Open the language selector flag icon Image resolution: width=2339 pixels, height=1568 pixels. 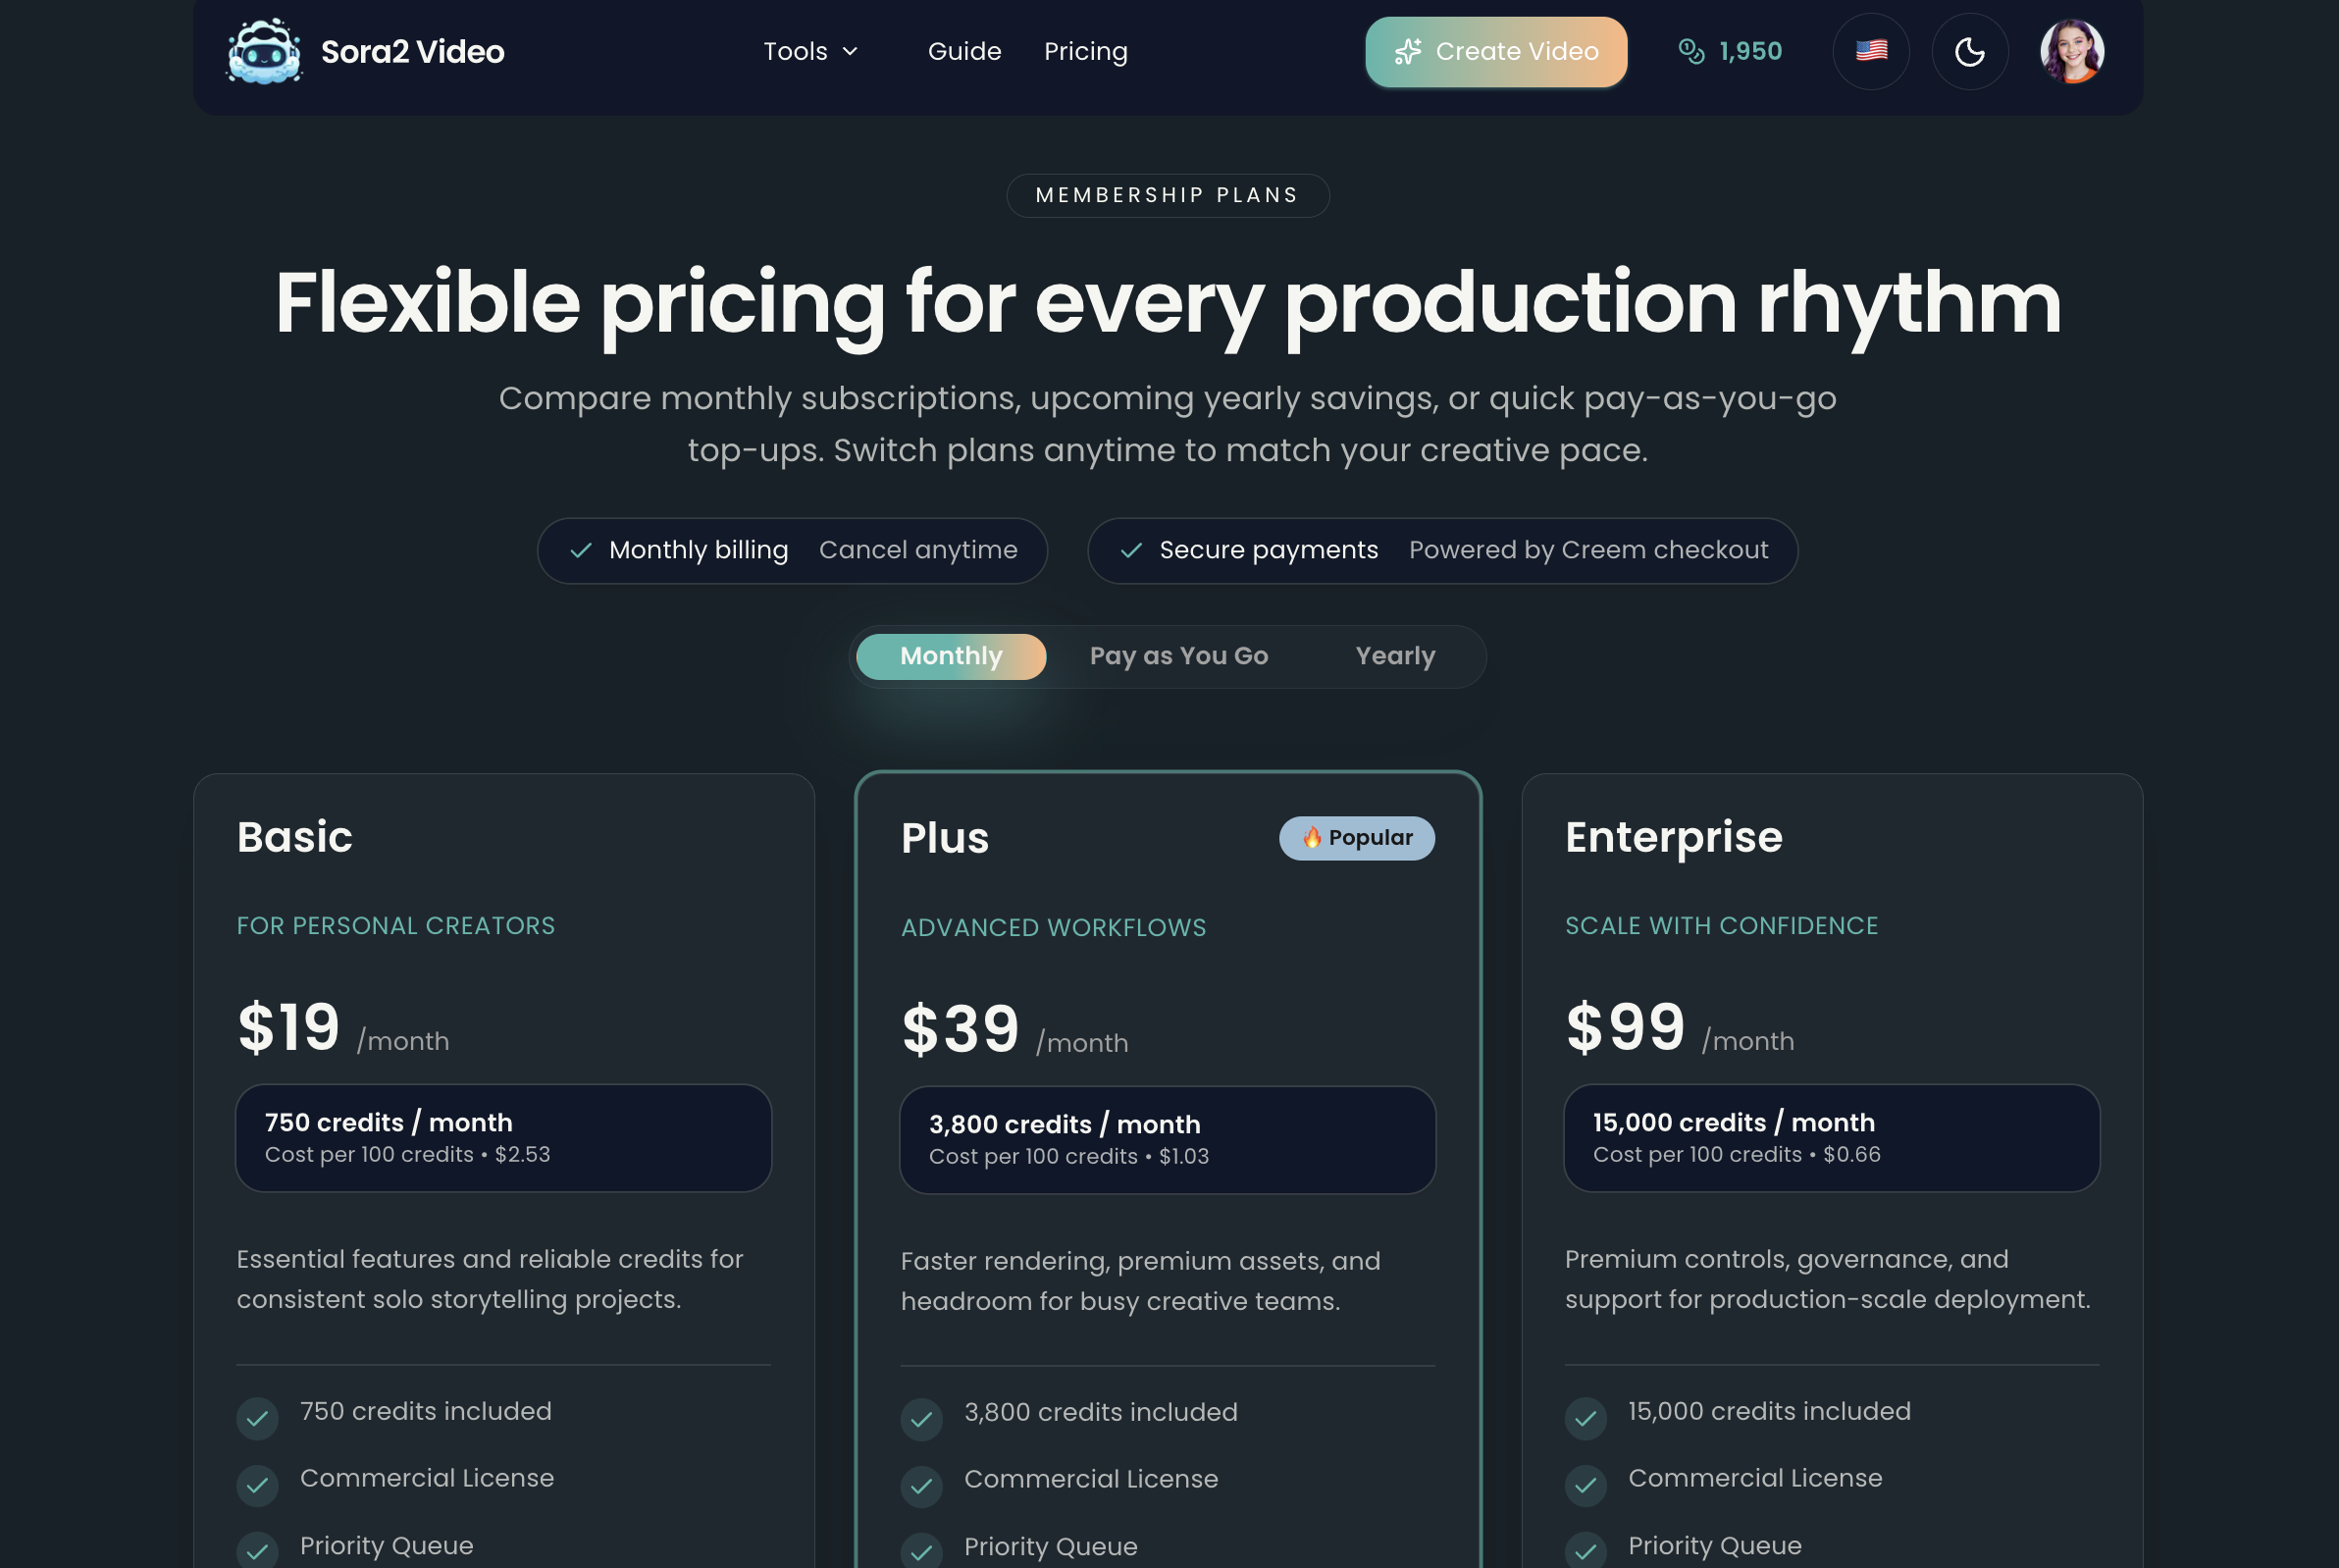(1870, 51)
